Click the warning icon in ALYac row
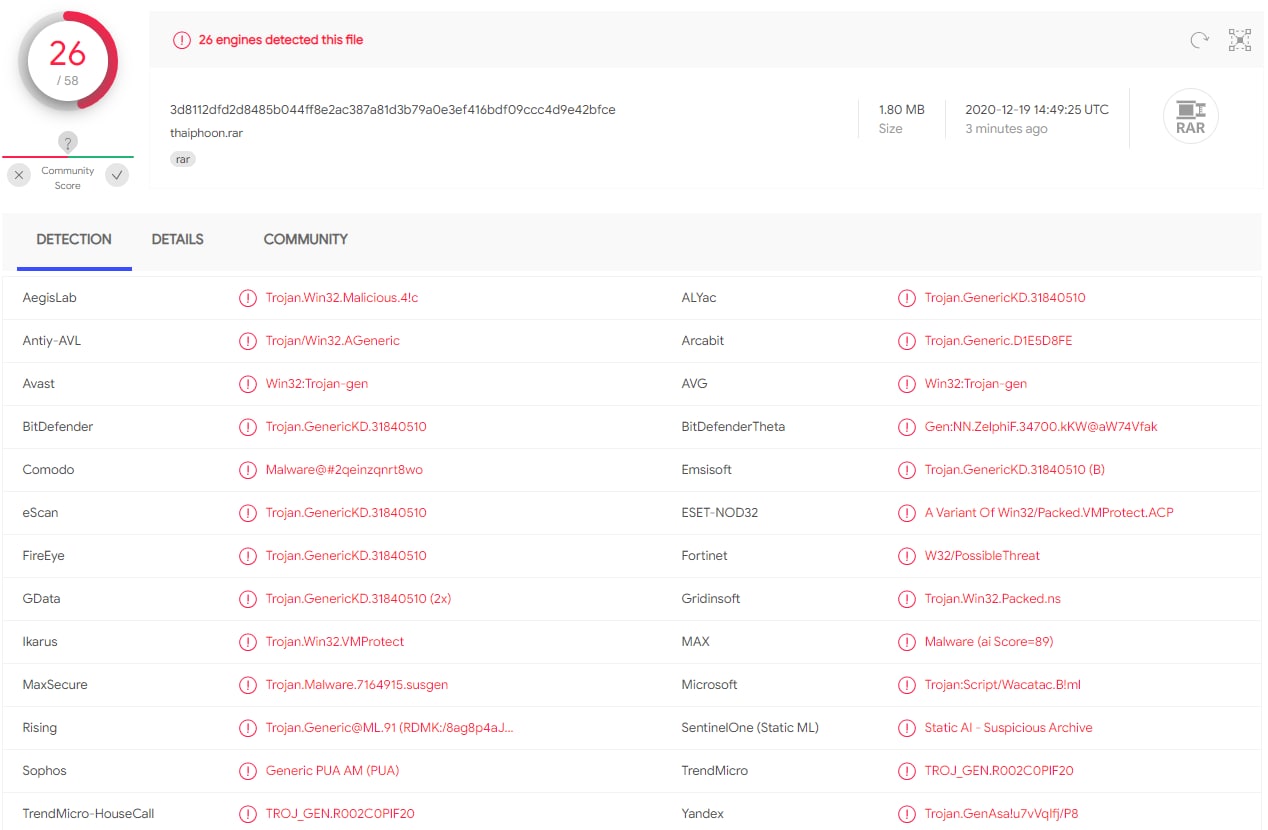 [906, 298]
